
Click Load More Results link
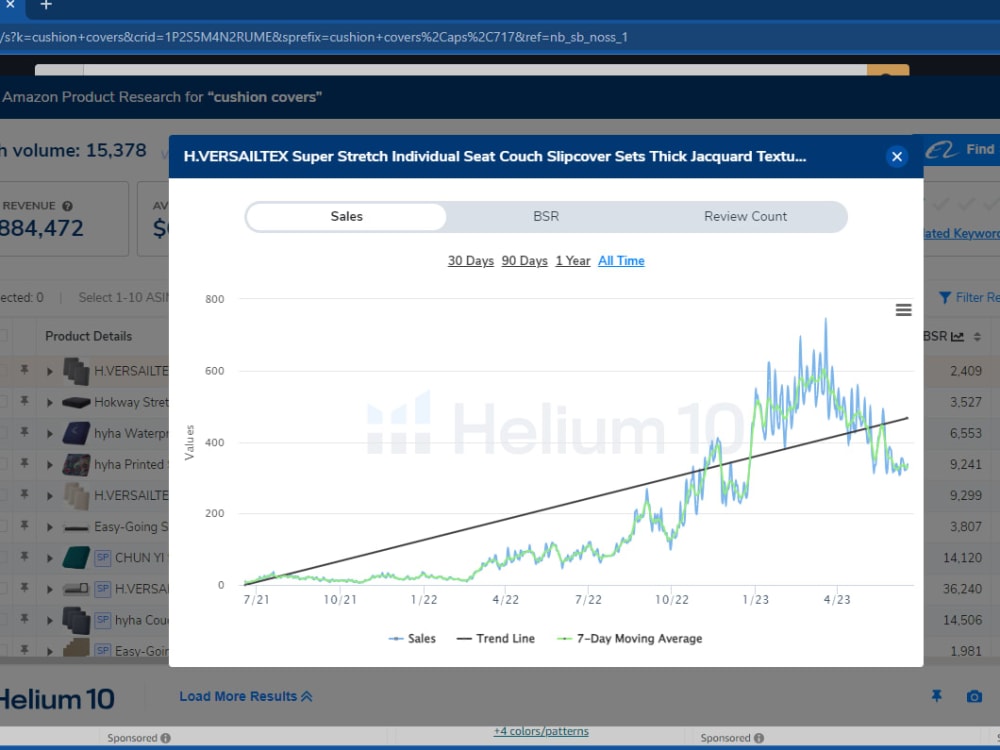click(x=246, y=696)
